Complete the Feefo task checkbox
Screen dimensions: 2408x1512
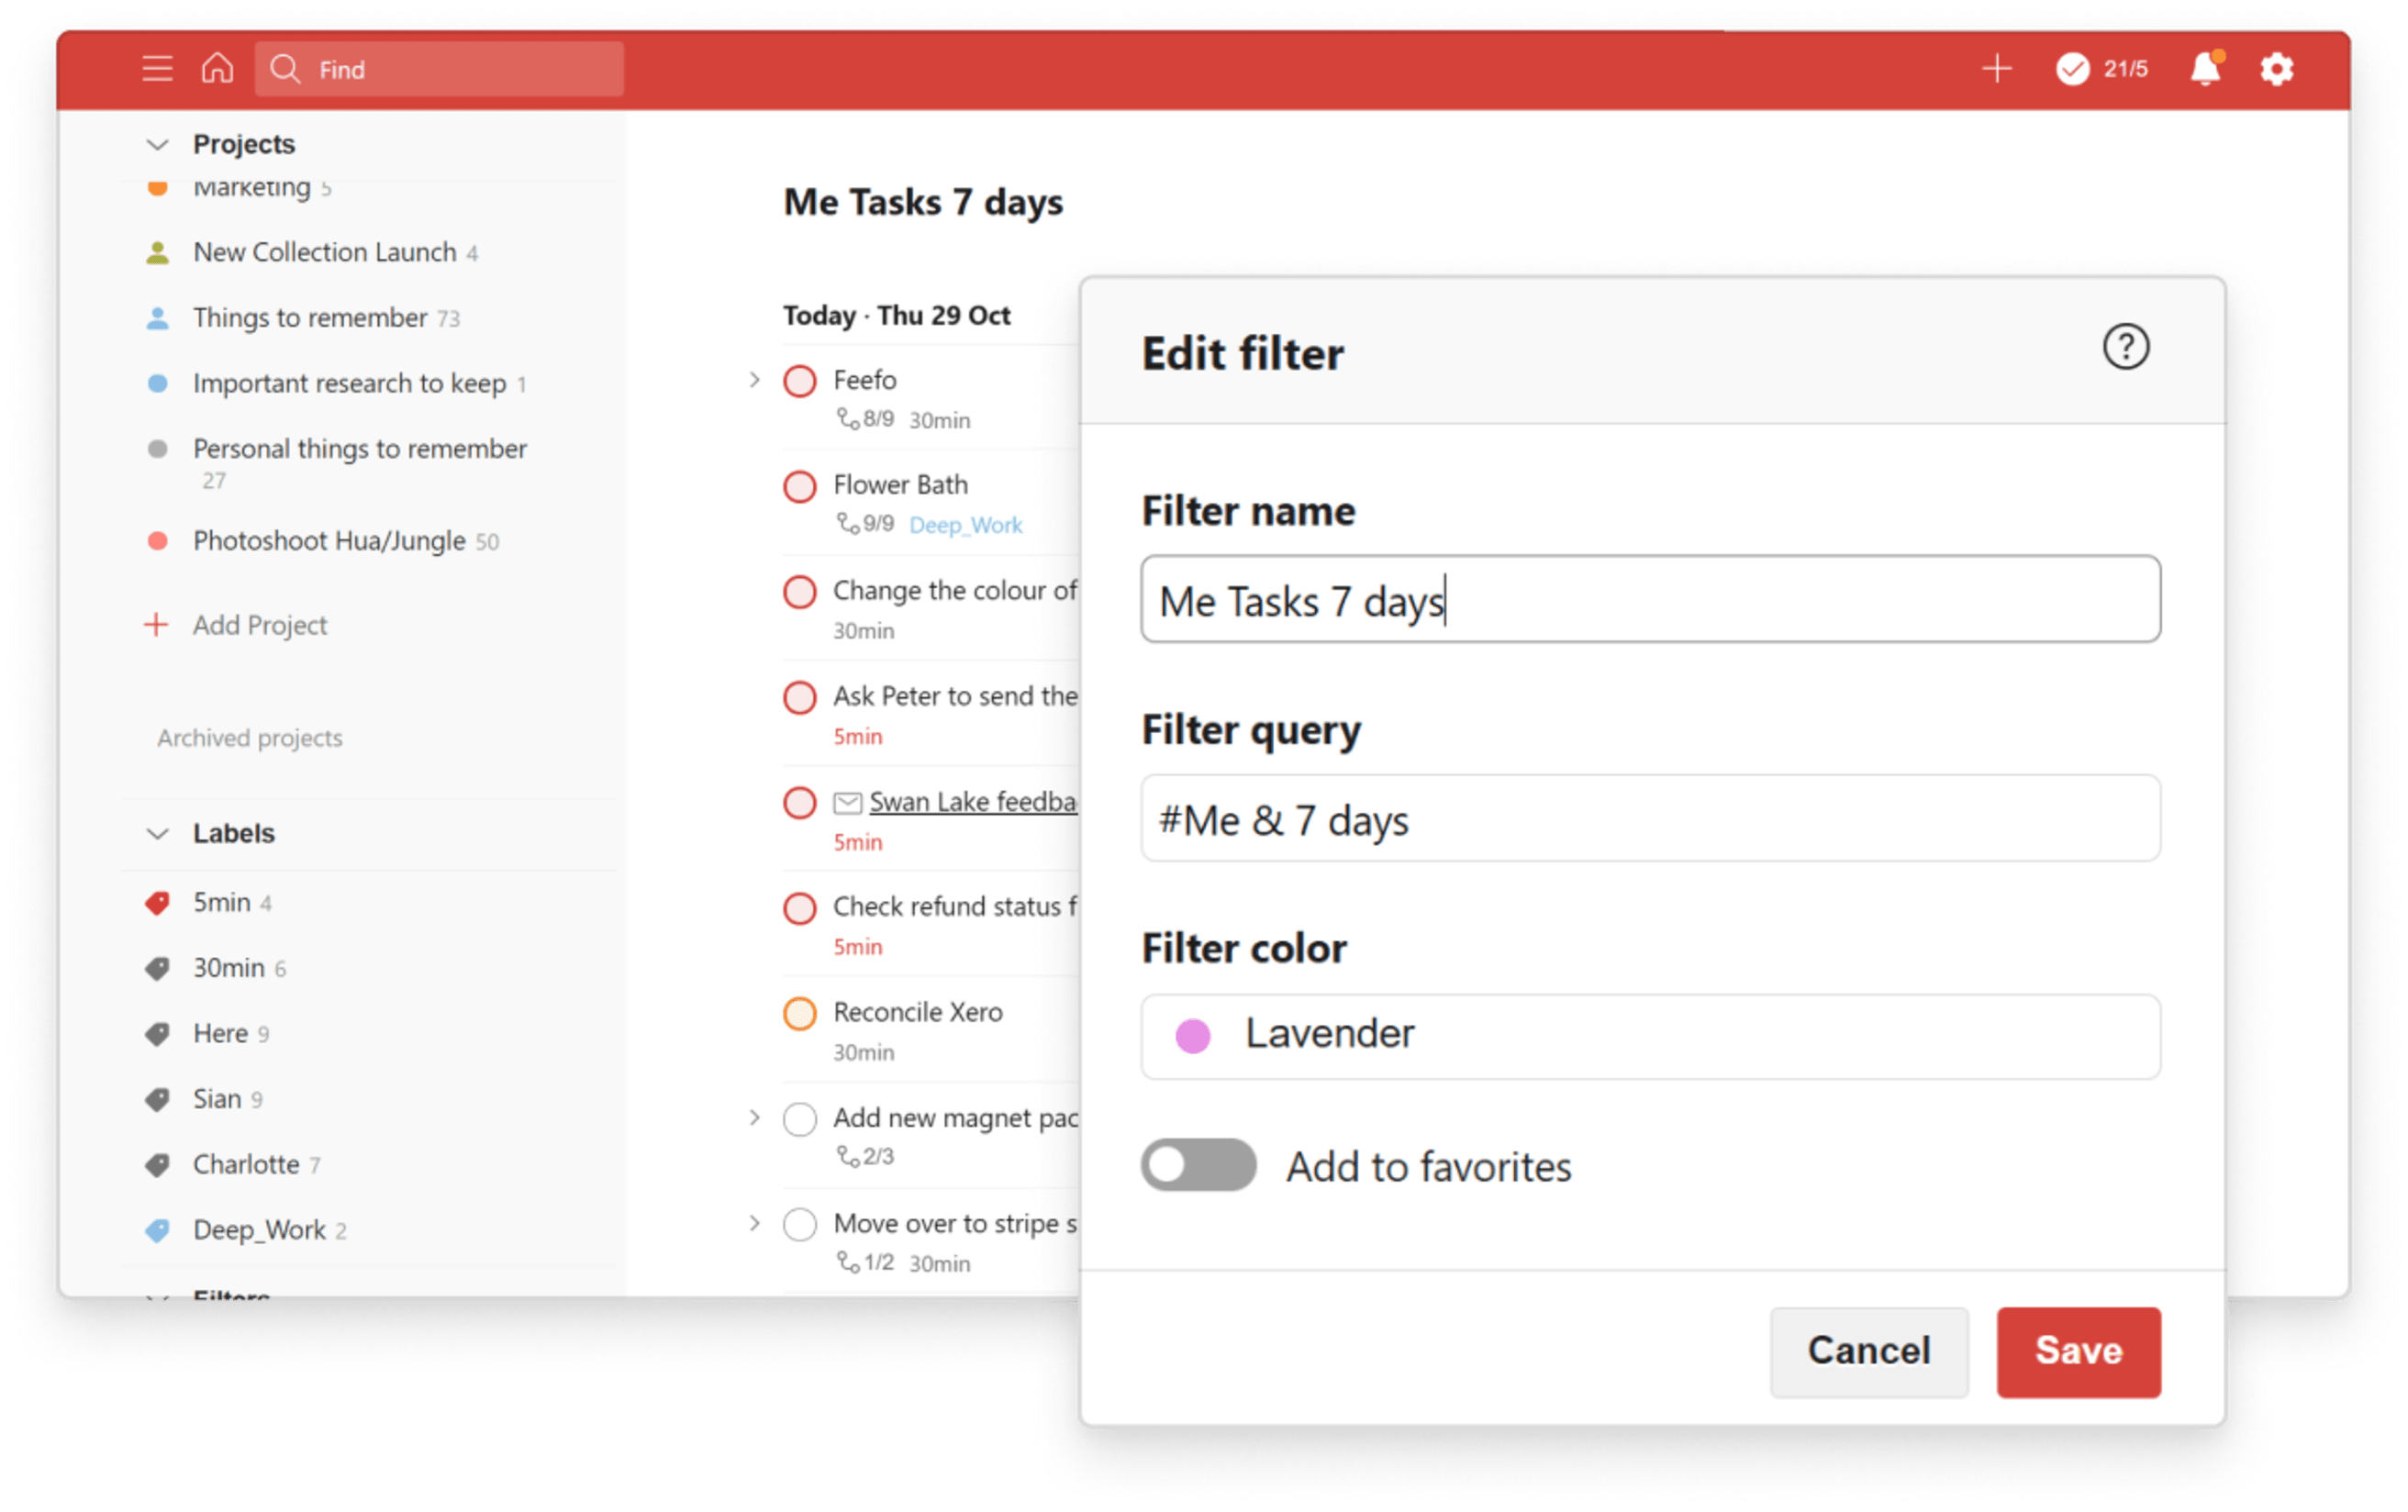click(800, 381)
